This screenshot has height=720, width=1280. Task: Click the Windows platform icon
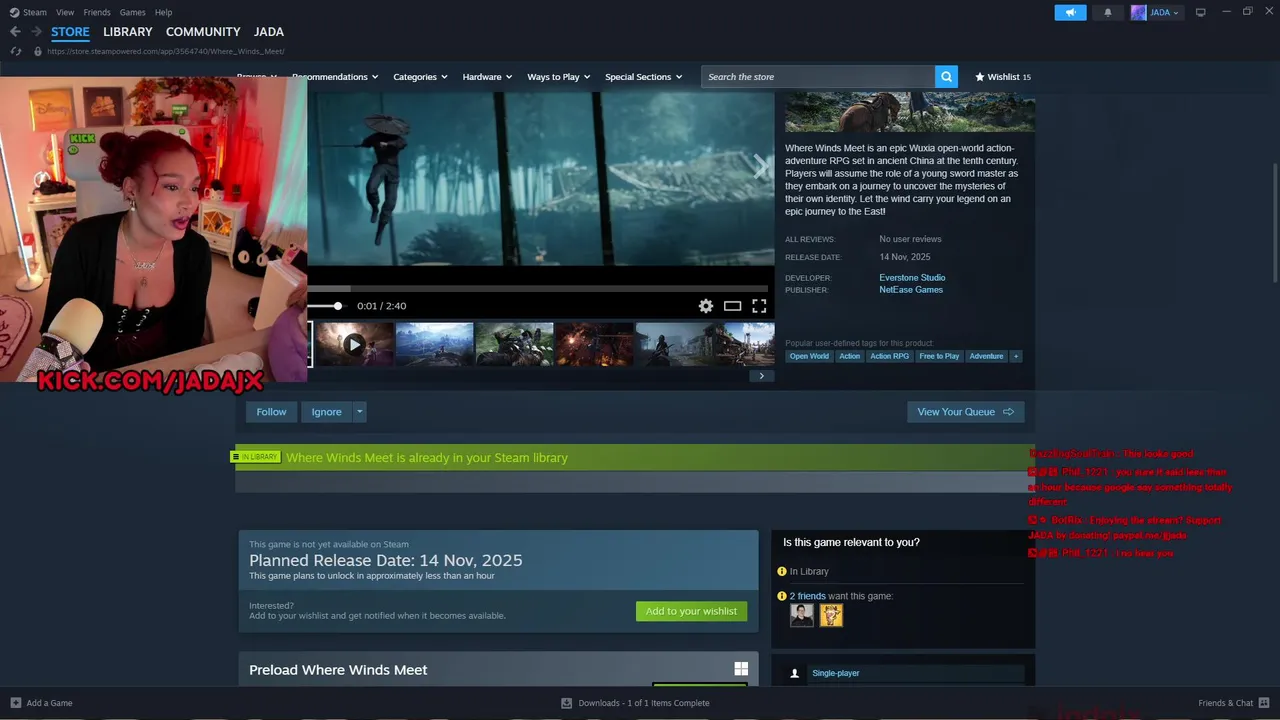click(741, 669)
